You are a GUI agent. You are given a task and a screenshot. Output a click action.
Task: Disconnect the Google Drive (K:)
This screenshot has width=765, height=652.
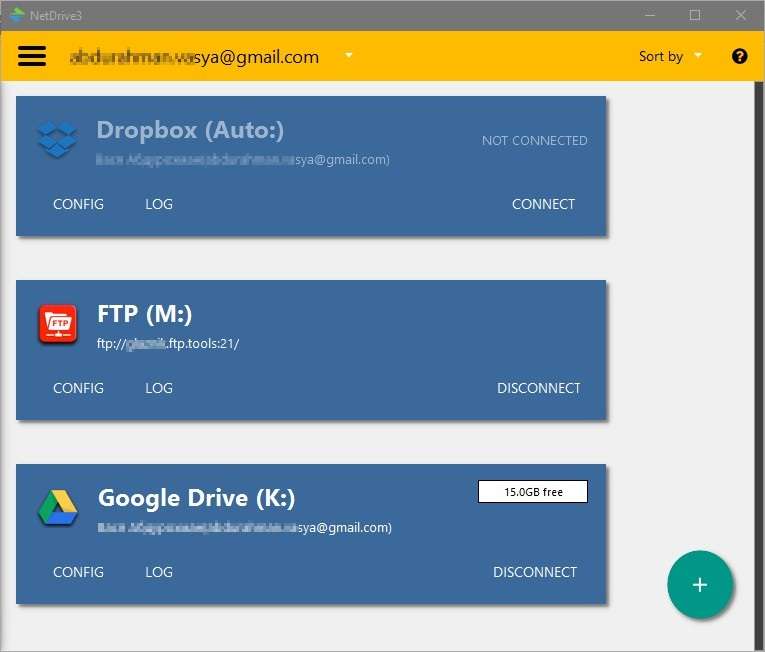pos(535,572)
